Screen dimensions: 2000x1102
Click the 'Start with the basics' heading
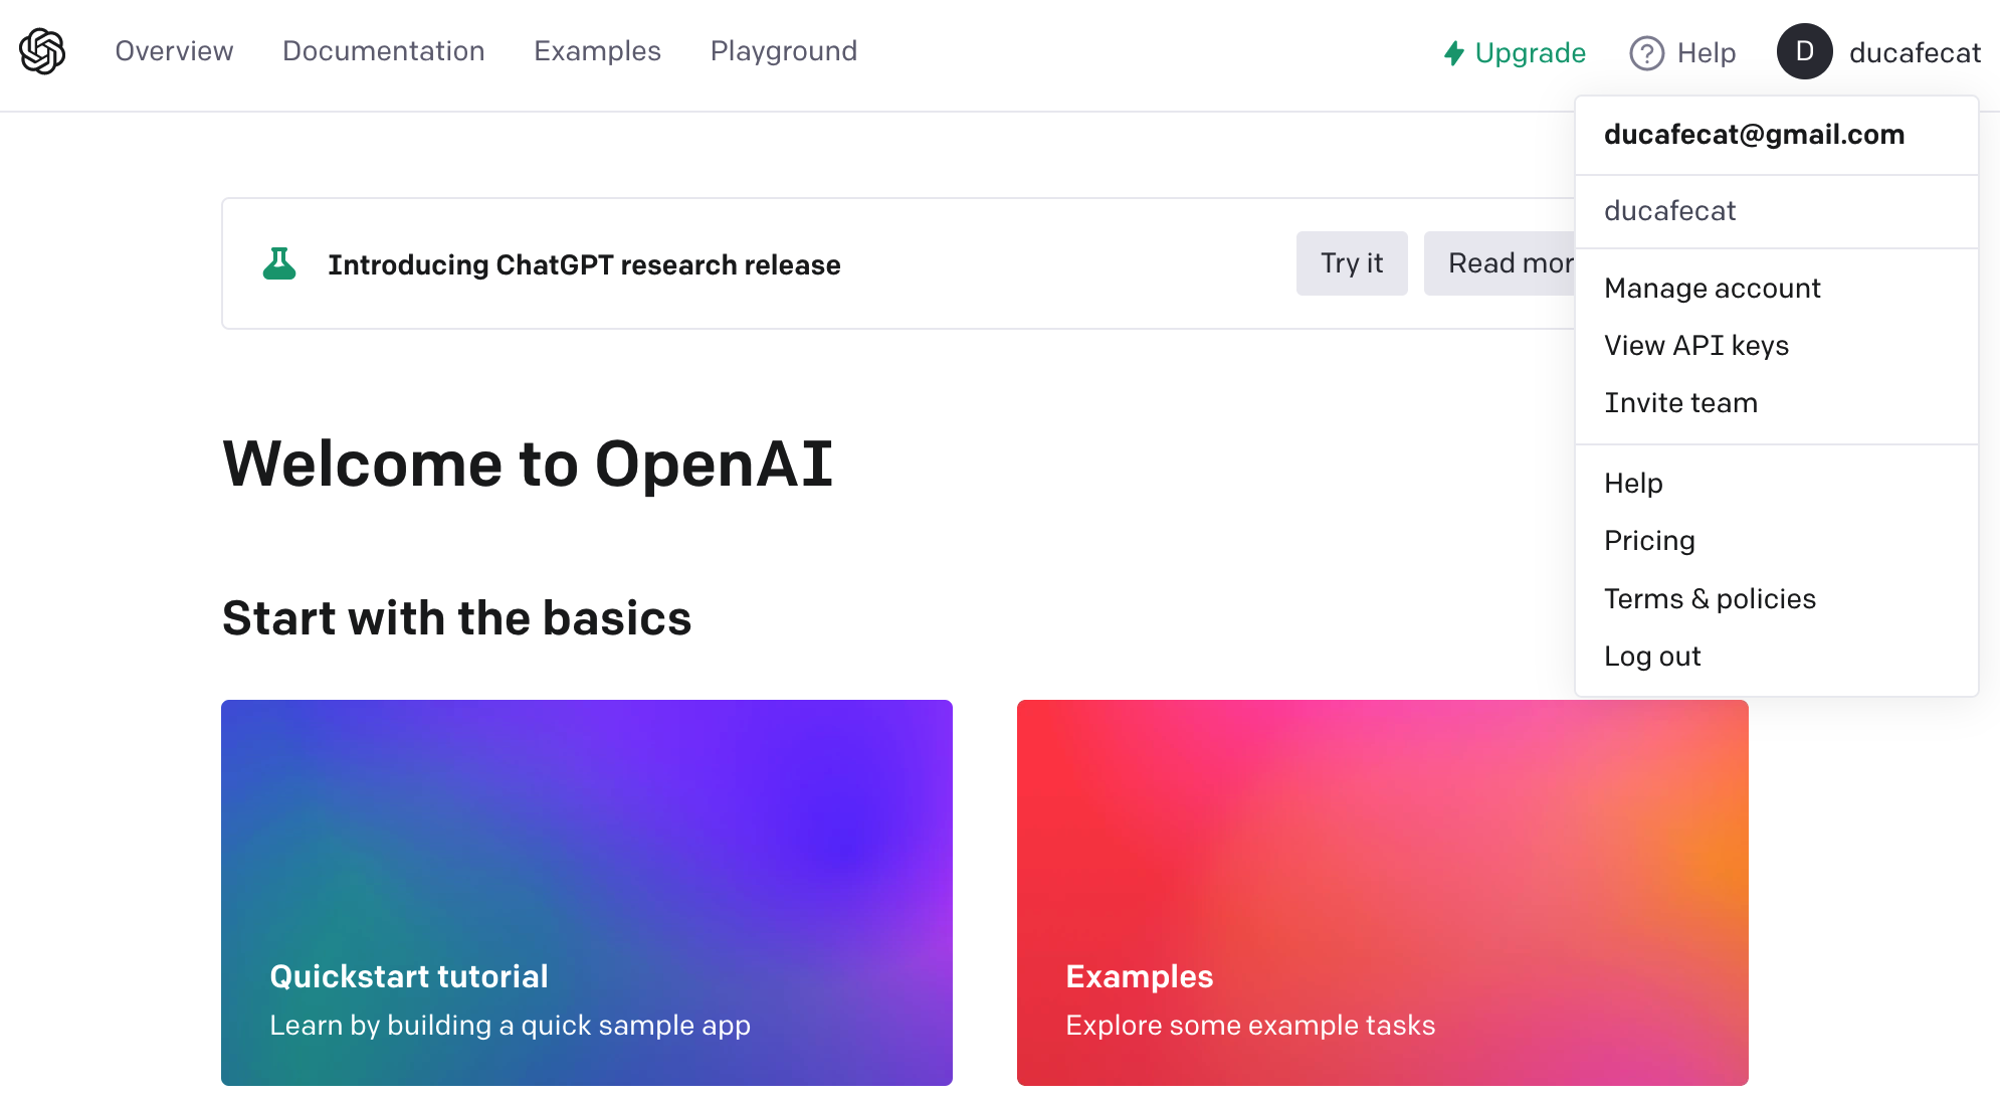click(x=457, y=618)
